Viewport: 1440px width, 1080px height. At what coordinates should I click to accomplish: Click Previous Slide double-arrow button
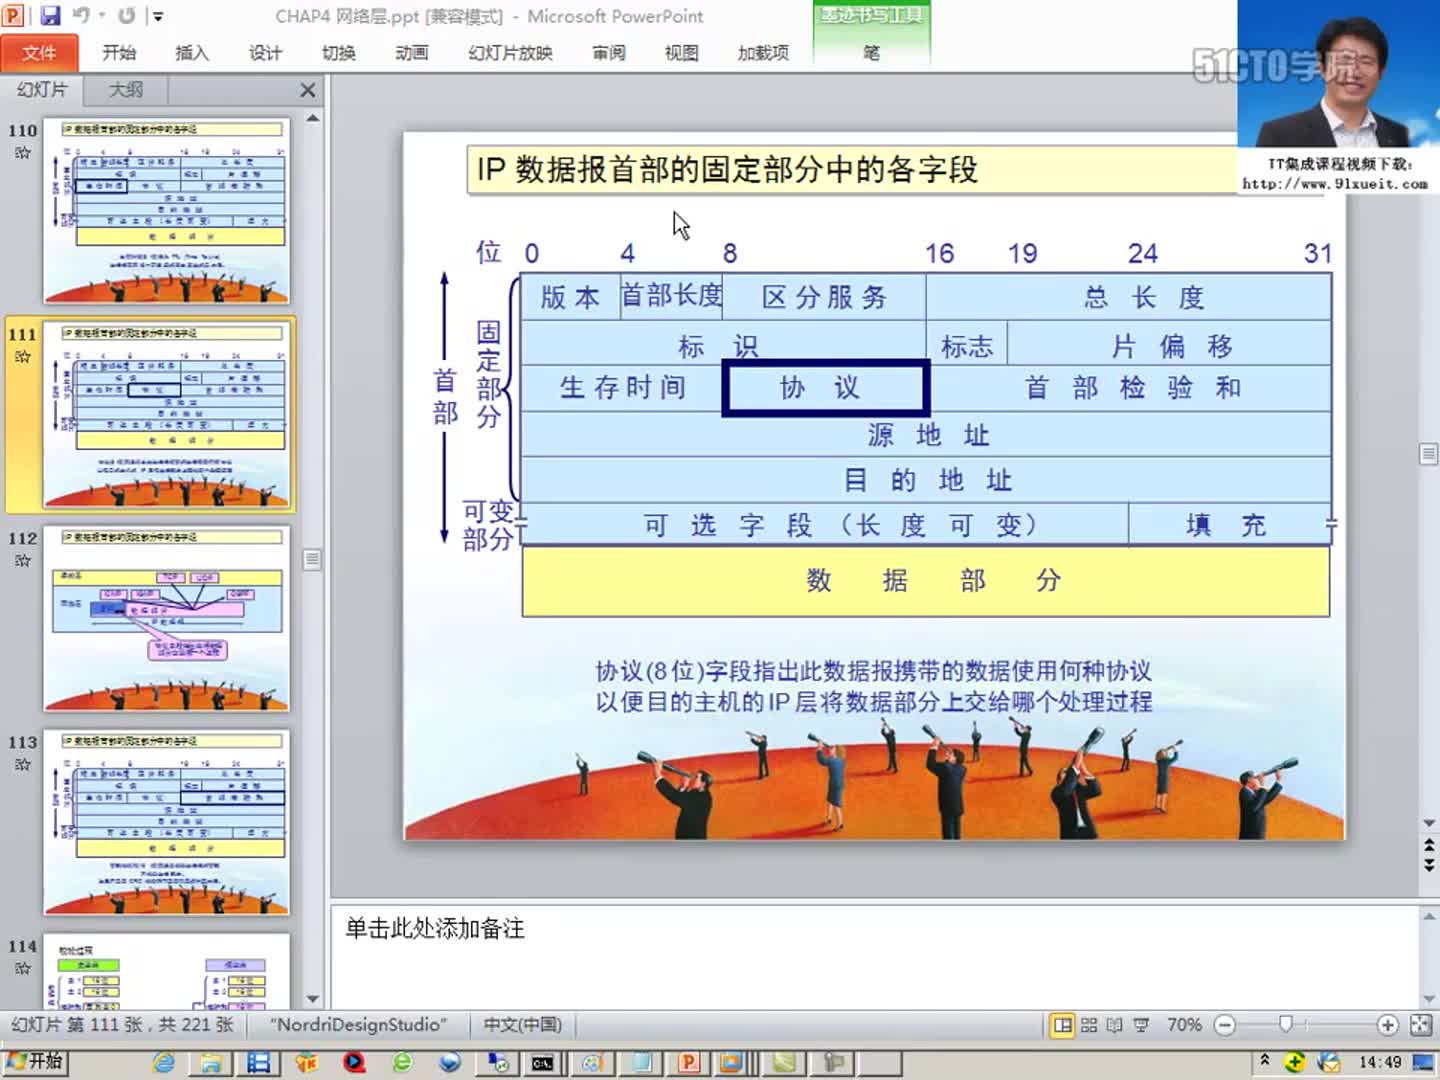coord(1429,847)
